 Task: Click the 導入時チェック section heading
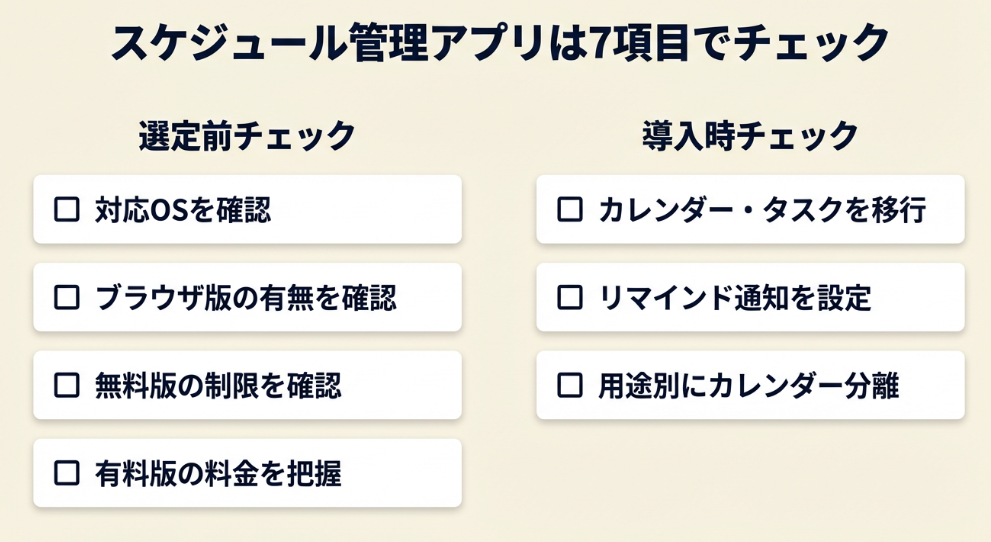click(750, 136)
